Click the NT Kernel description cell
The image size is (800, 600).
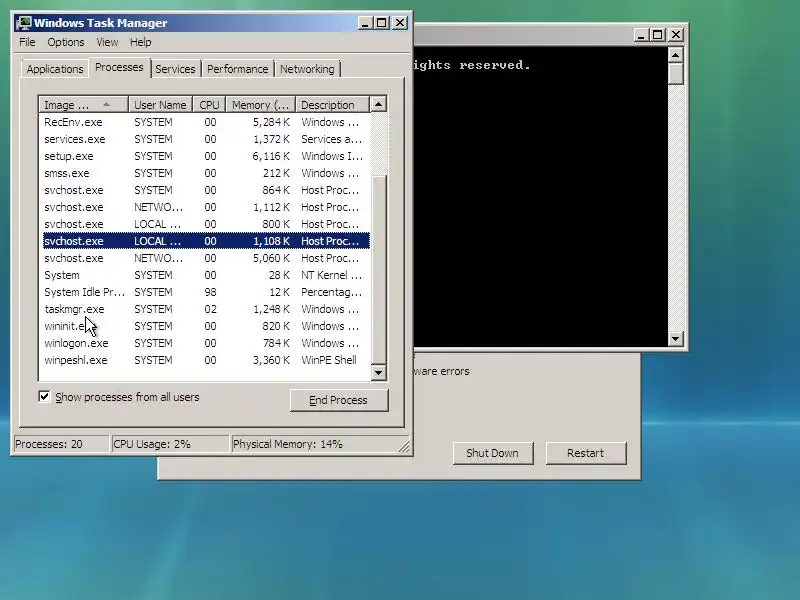coord(331,275)
